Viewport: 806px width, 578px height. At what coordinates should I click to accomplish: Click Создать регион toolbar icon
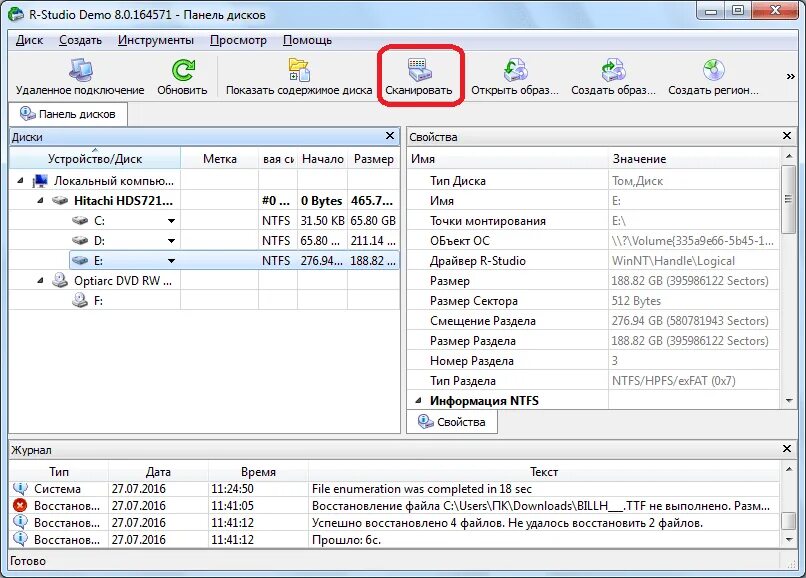tap(713, 70)
